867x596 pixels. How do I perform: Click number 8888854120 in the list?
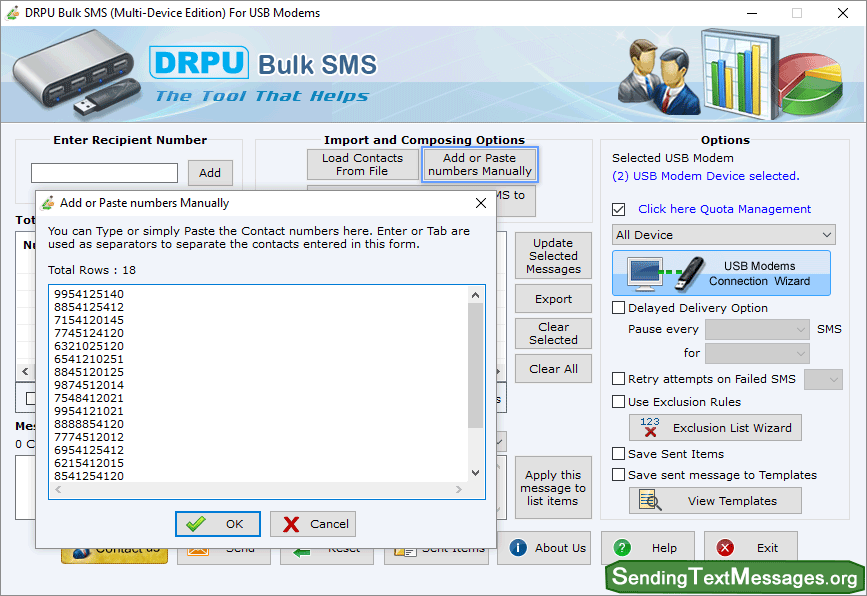click(89, 424)
